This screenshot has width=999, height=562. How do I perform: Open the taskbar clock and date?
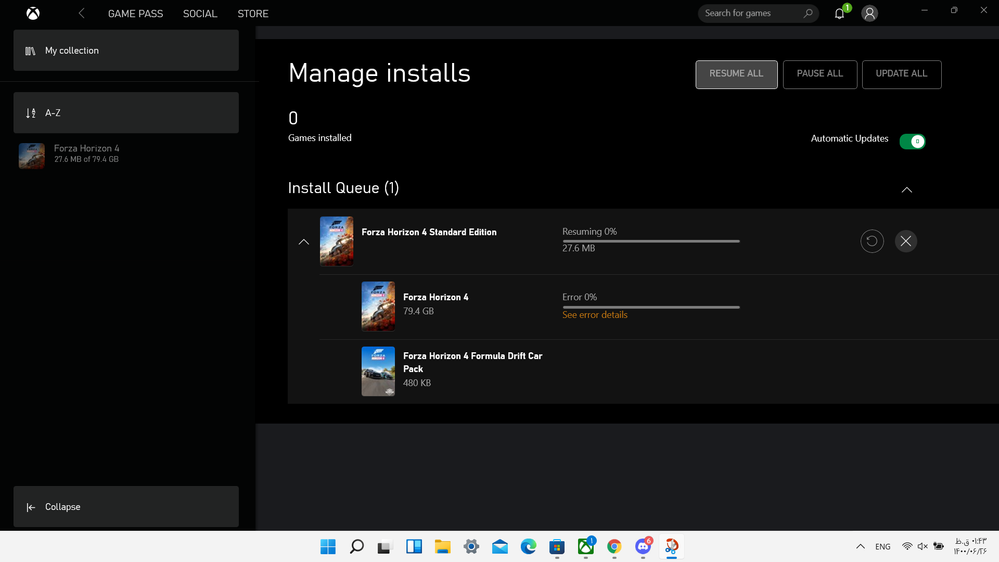970,546
